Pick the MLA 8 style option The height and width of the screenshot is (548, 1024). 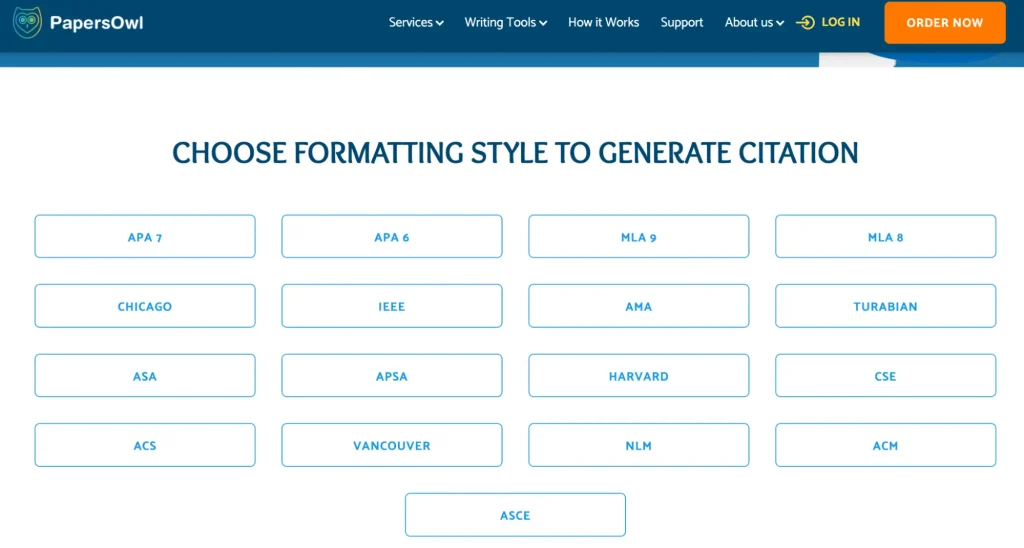tap(886, 237)
